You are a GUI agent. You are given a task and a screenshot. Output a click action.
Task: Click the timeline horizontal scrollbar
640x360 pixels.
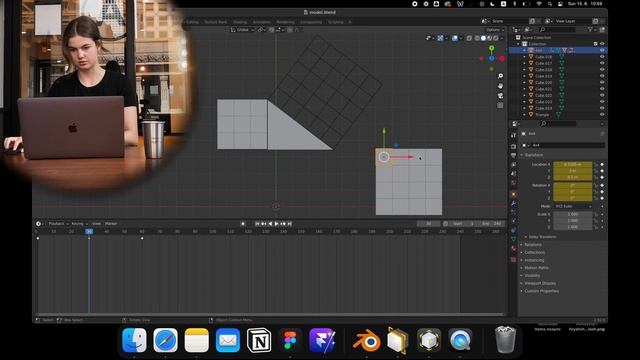coord(269,314)
